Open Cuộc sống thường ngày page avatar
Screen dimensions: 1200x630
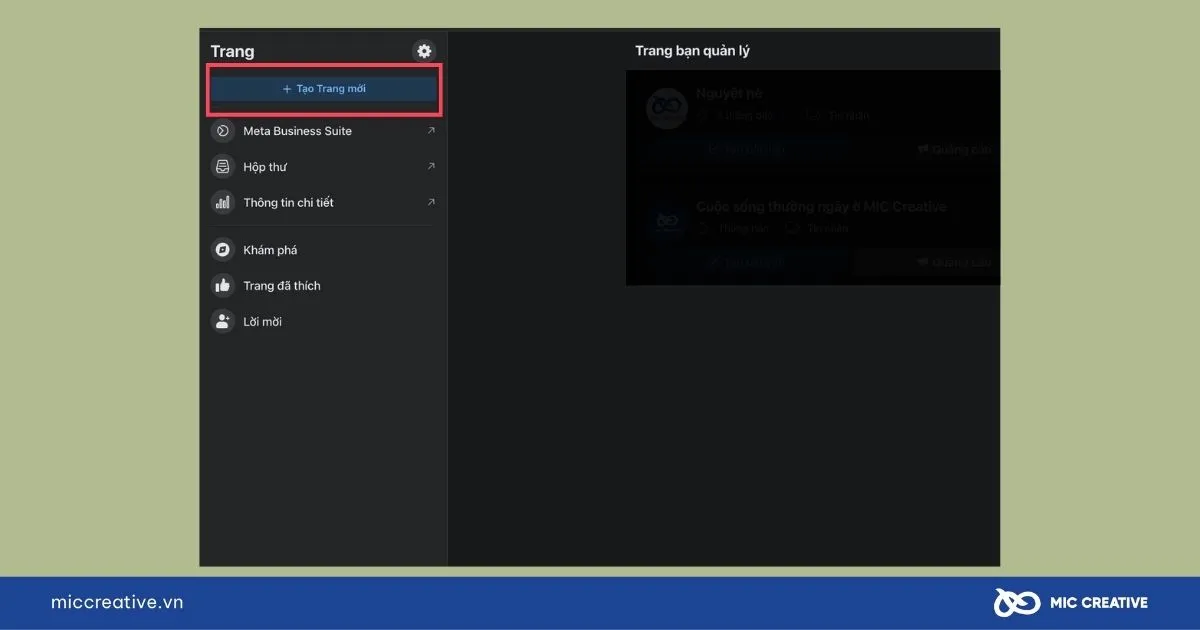point(666,221)
